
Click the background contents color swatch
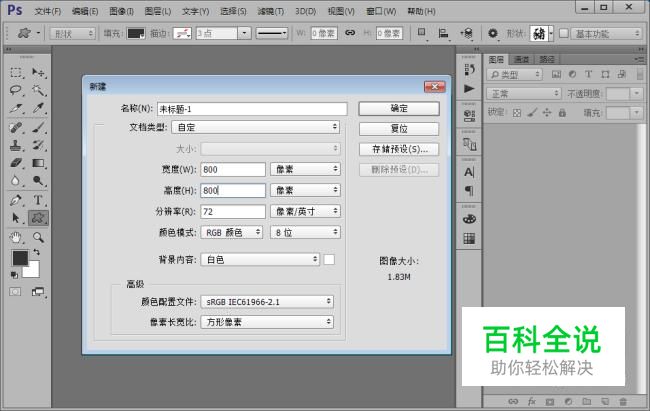(329, 260)
